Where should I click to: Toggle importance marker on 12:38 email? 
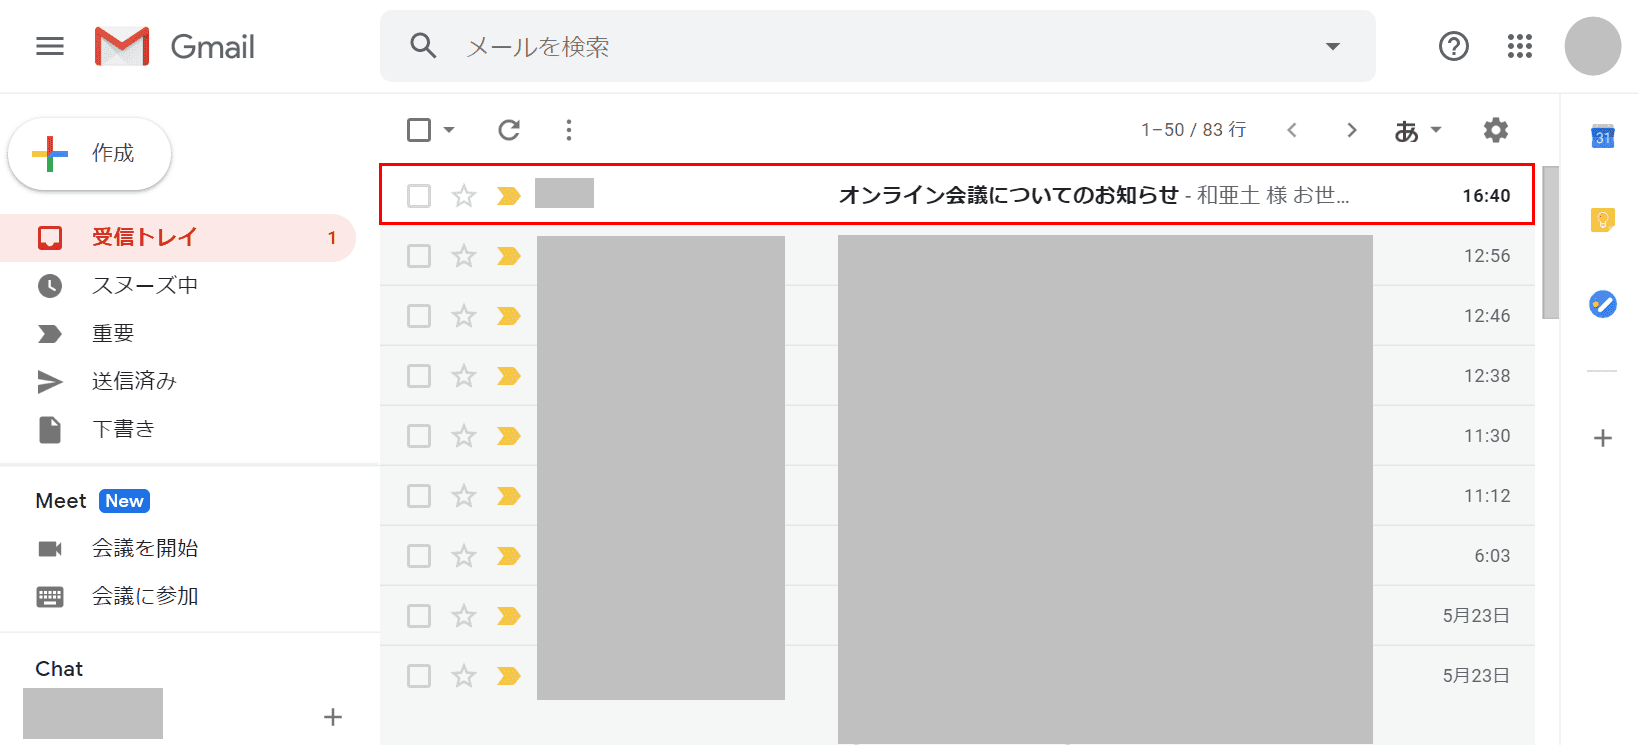(x=509, y=376)
